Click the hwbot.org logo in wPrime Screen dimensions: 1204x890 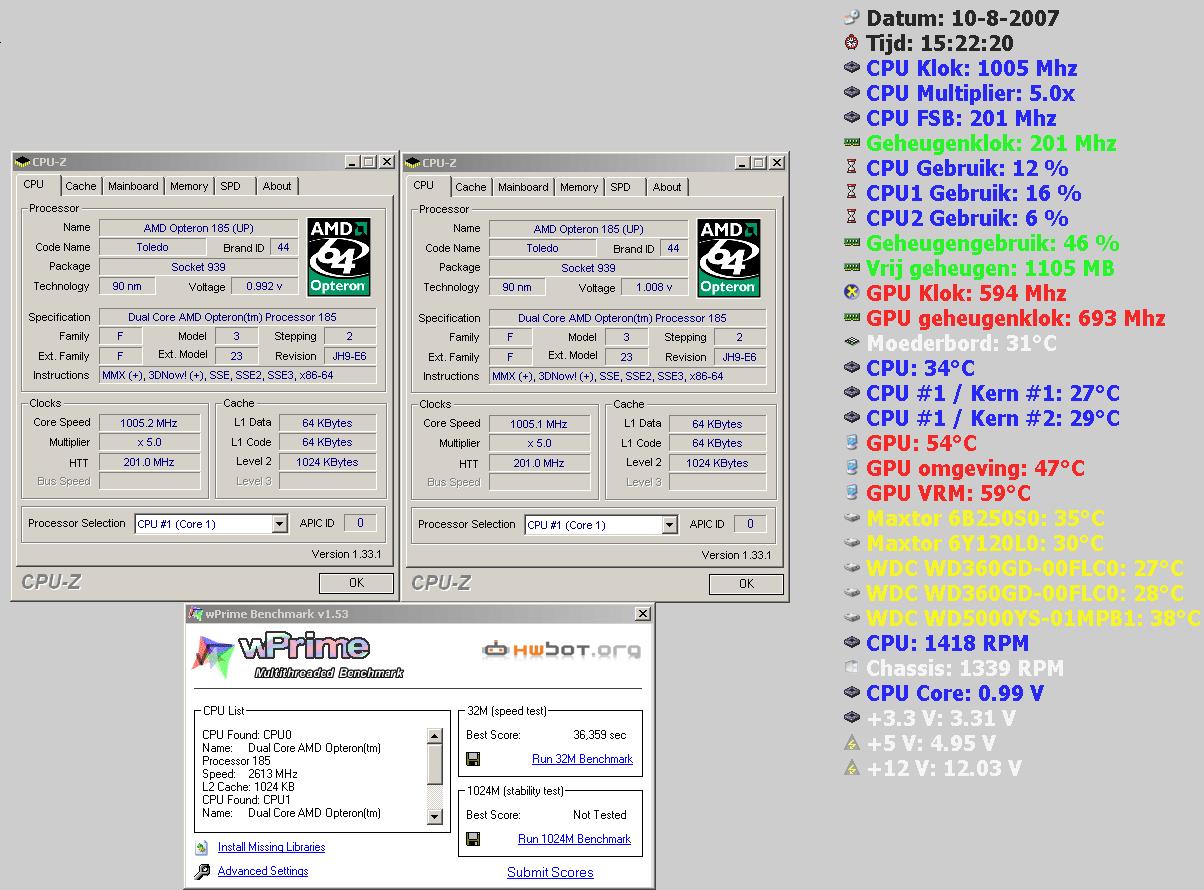[x=561, y=651]
